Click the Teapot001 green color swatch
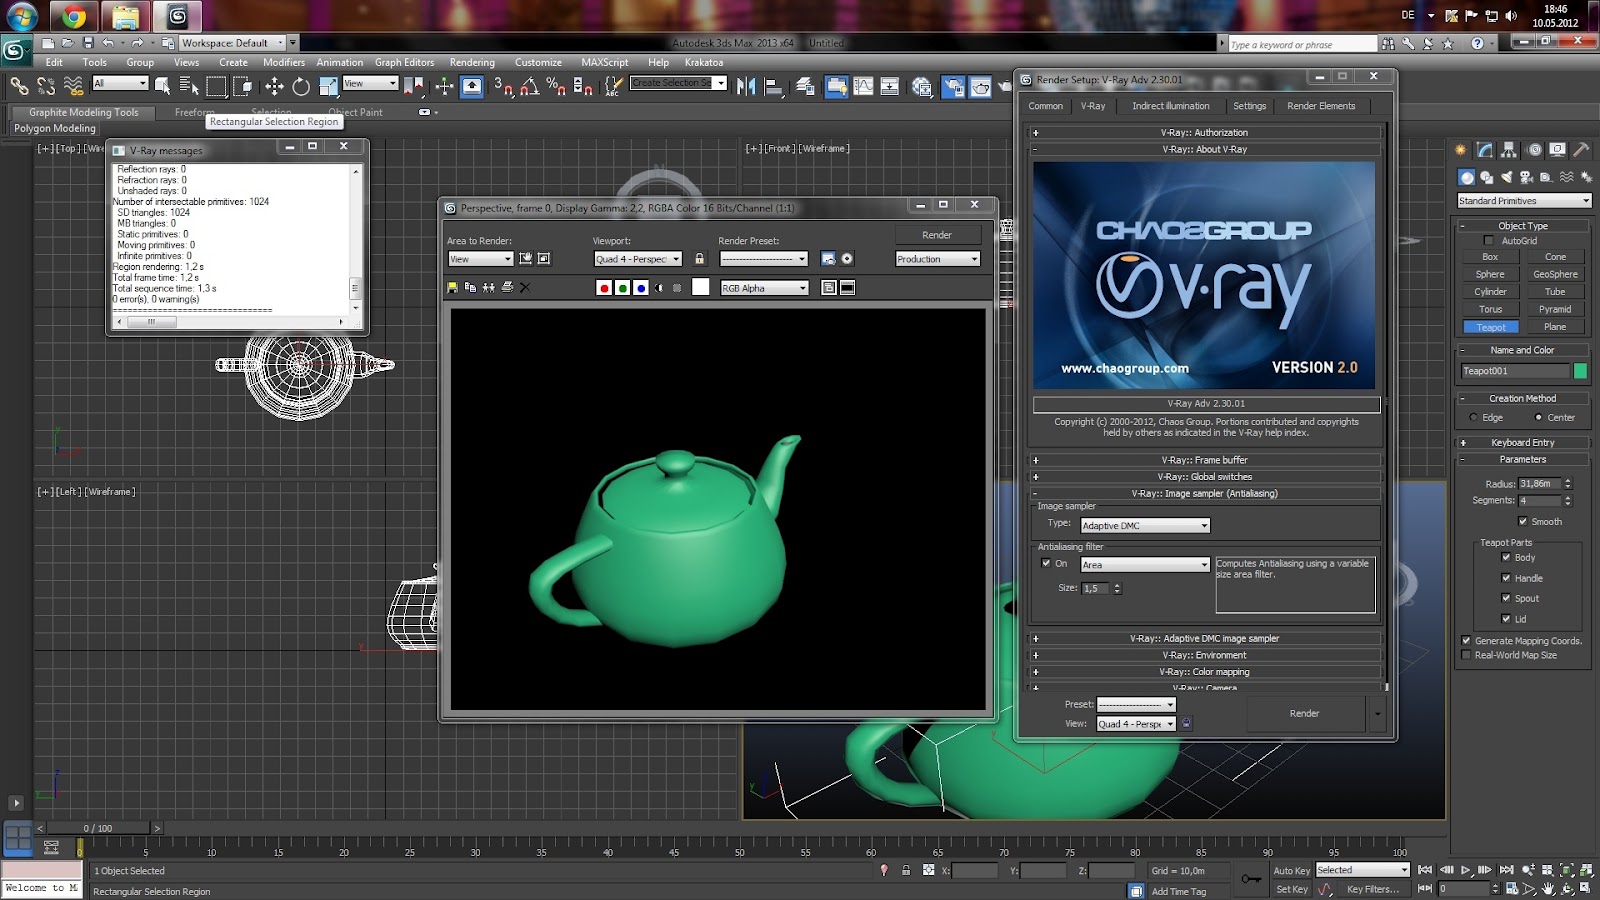The width and height of the screenshot is (1600, 900). point(1580,371)
